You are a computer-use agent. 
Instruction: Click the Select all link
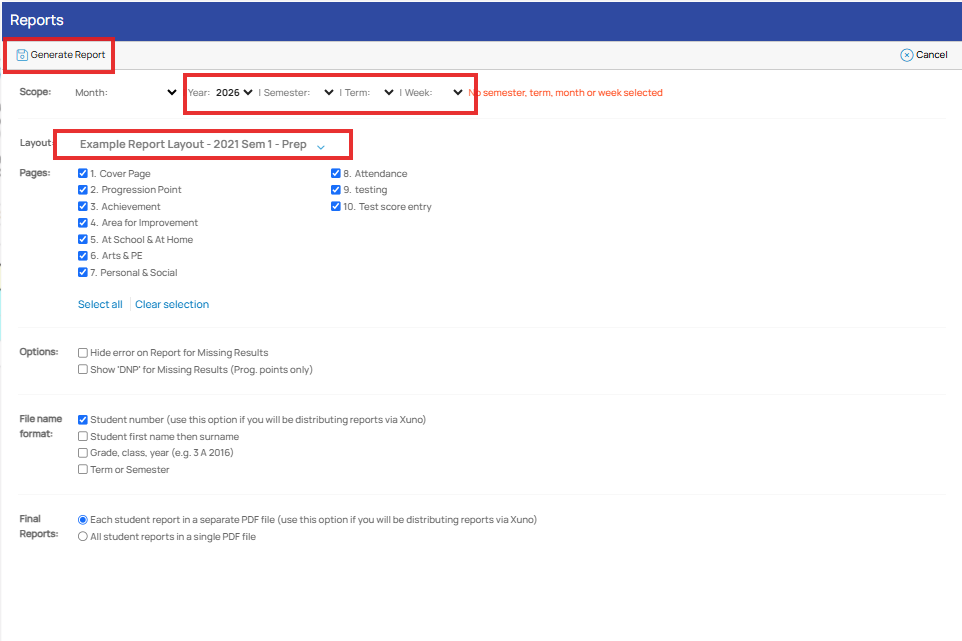click(x=100, y=304)
